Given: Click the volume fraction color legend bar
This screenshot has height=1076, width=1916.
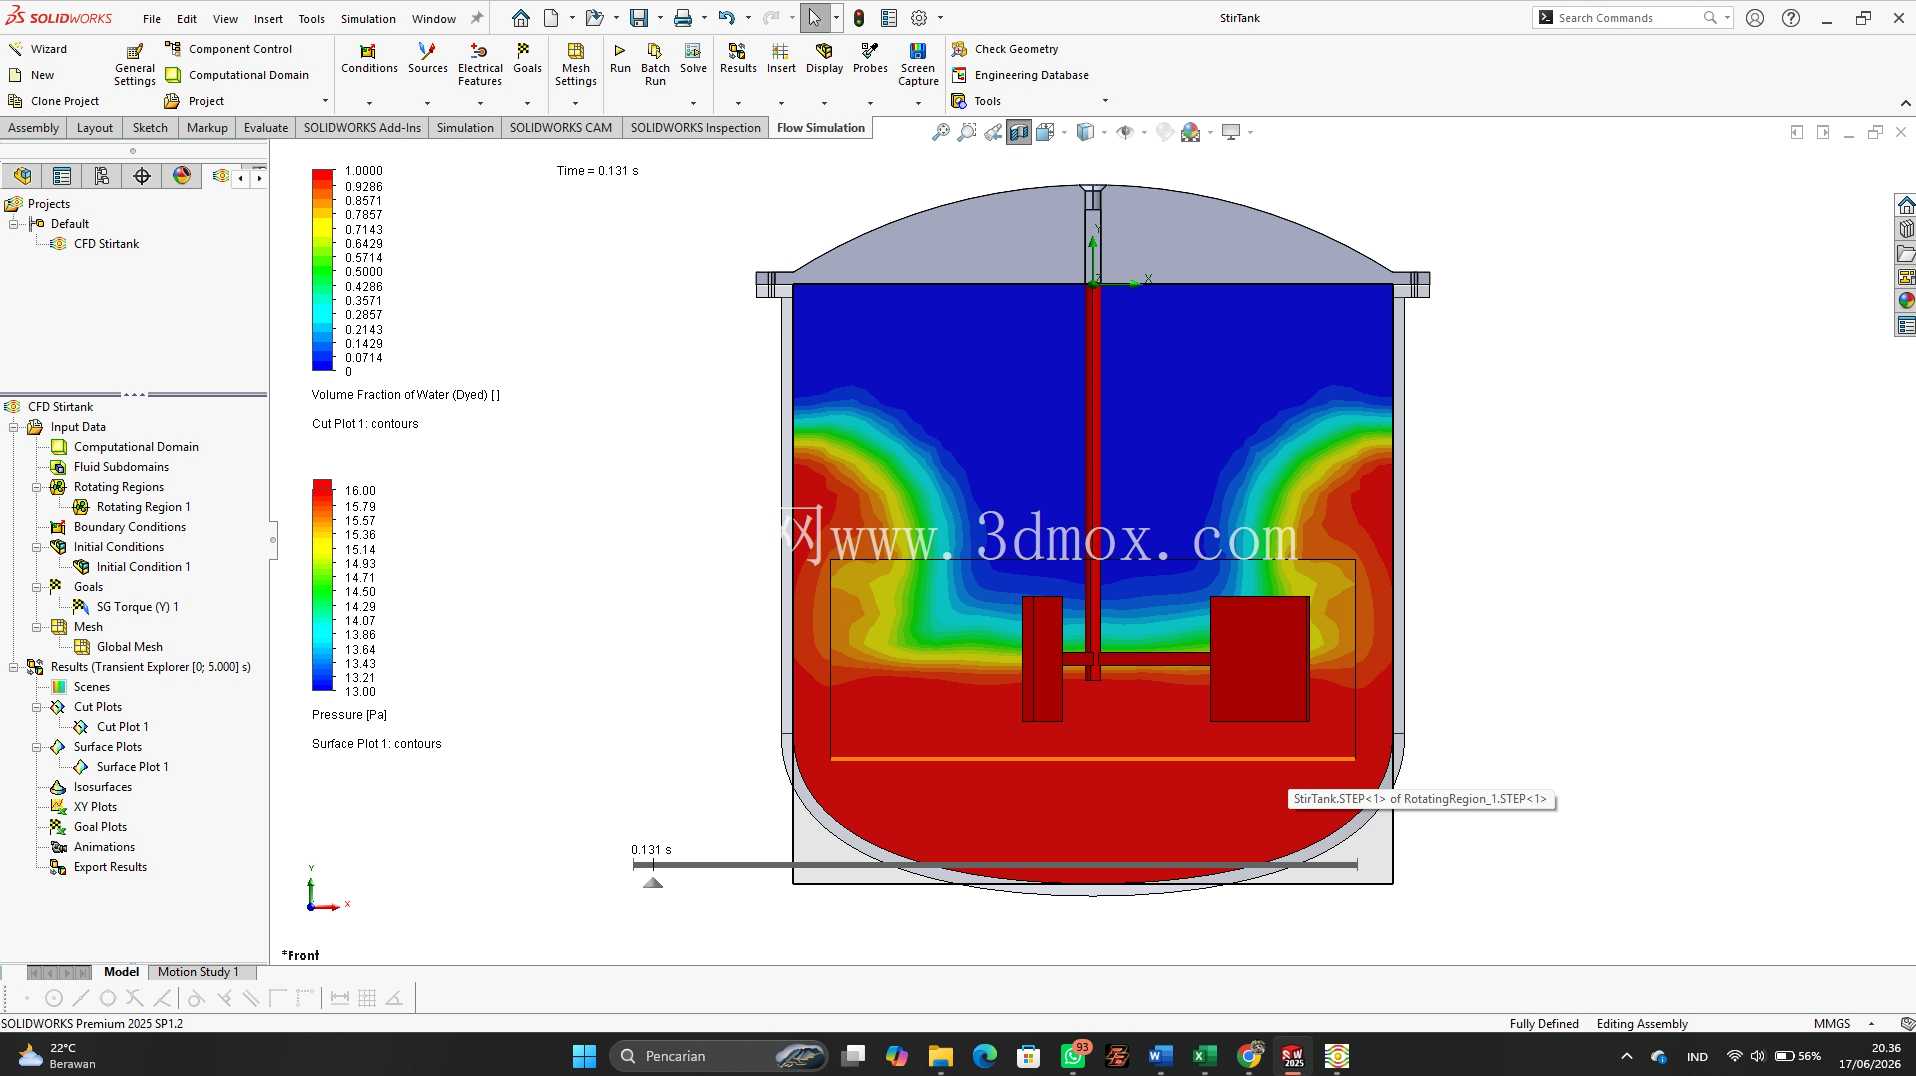Looking at the screenshot, I should [322, 270].
